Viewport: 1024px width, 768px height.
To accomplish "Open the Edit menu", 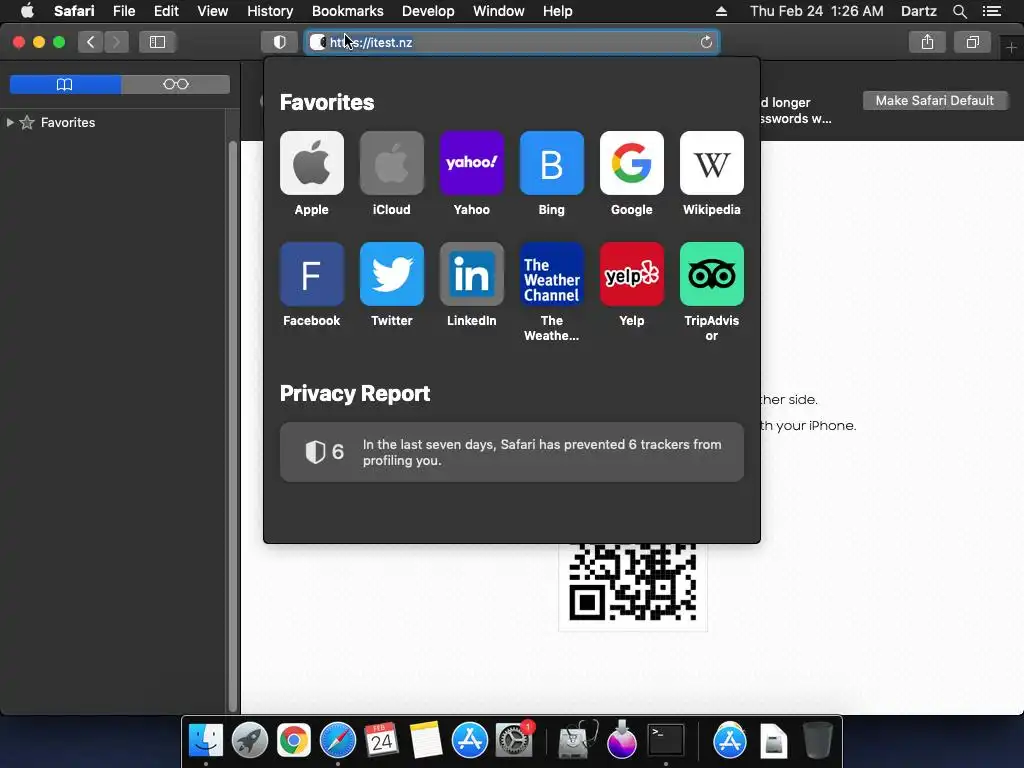I will pyautogui.click(x=166, y=11).
